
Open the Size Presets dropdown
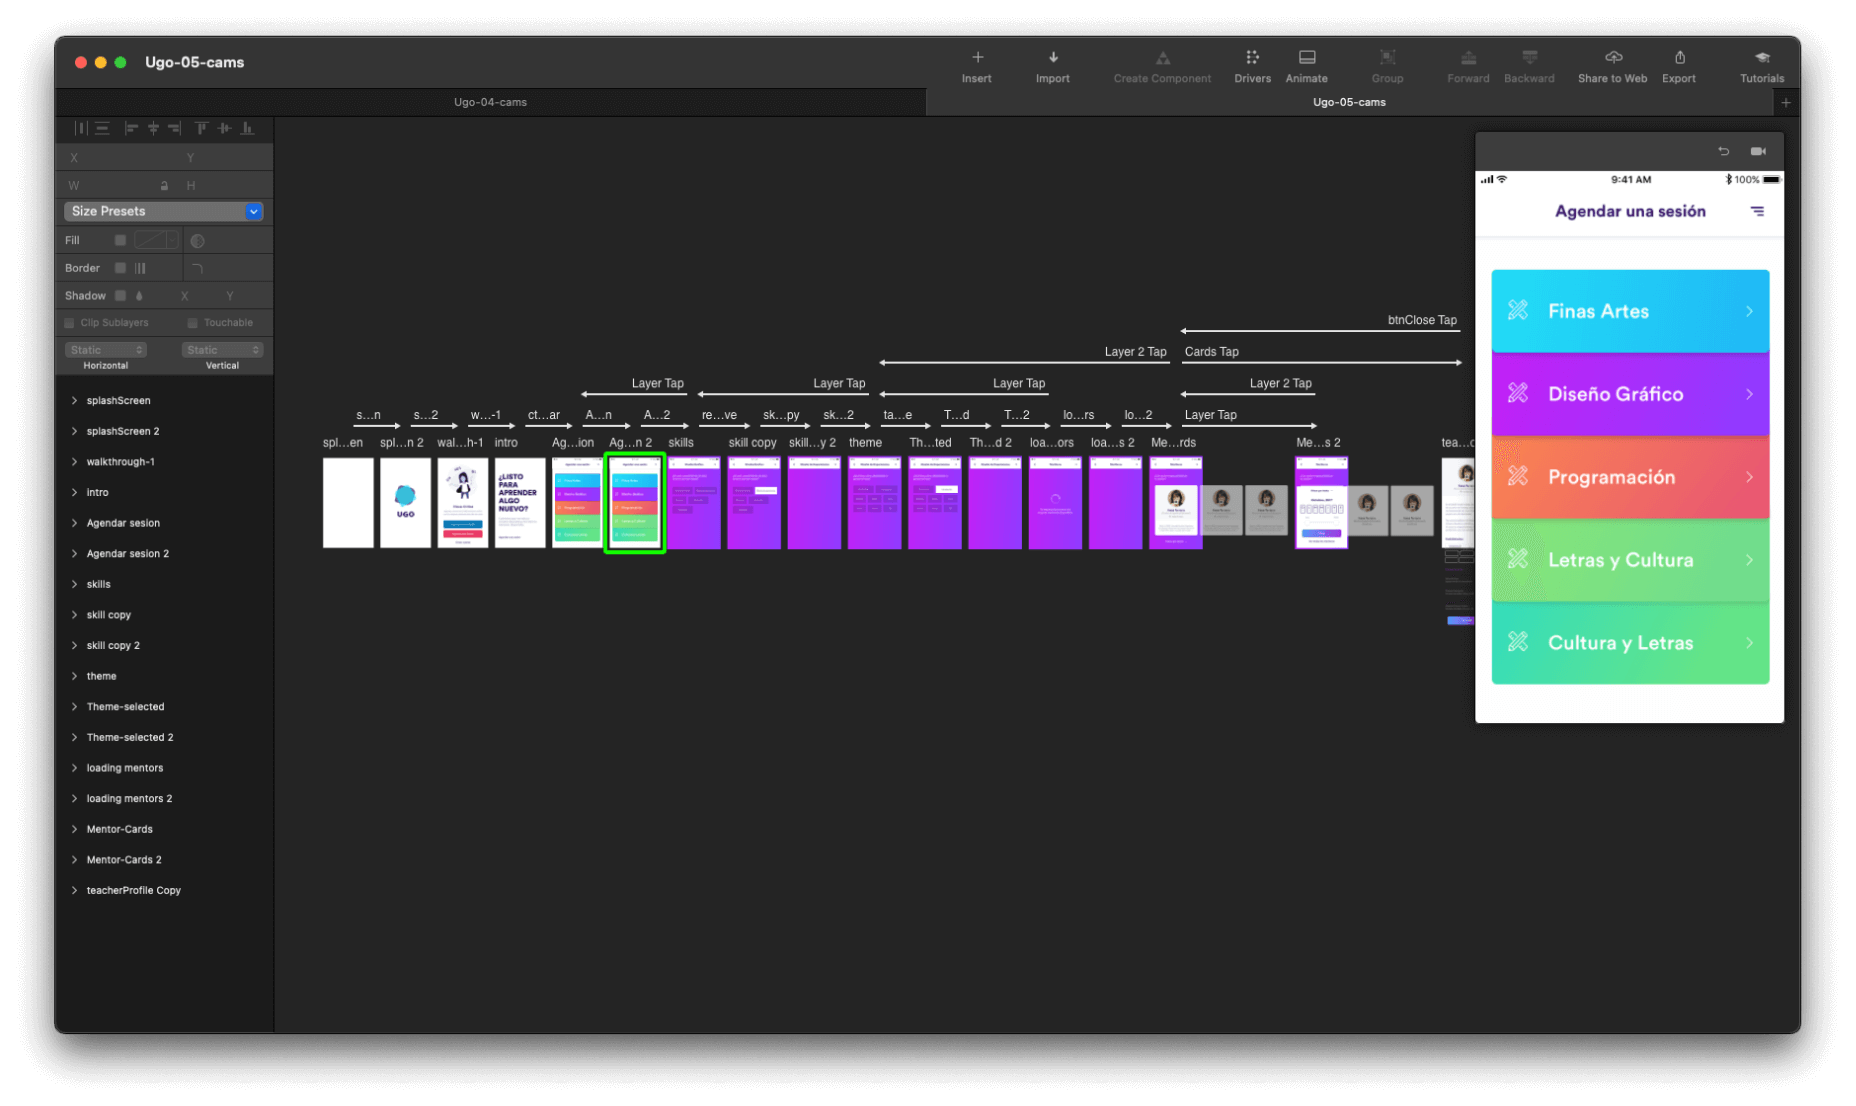coord(164,211)
